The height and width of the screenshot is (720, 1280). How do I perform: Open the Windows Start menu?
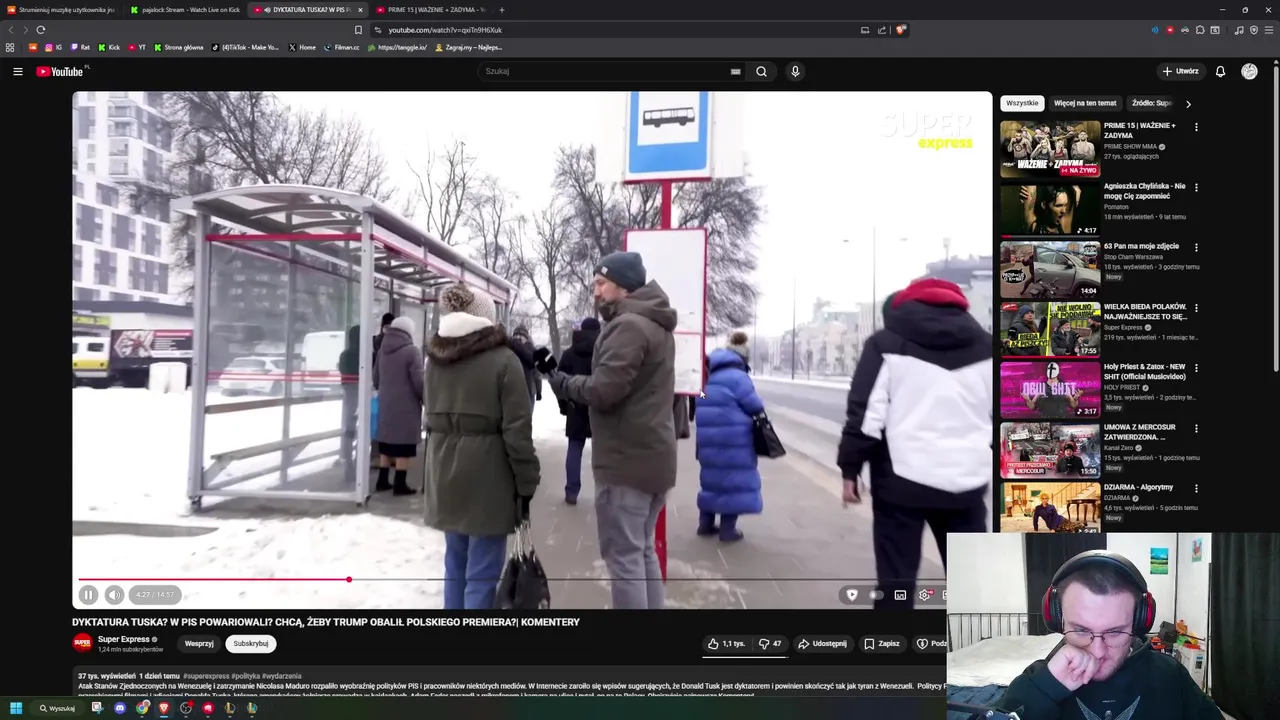pyautogui.click(x=16, y=708)
